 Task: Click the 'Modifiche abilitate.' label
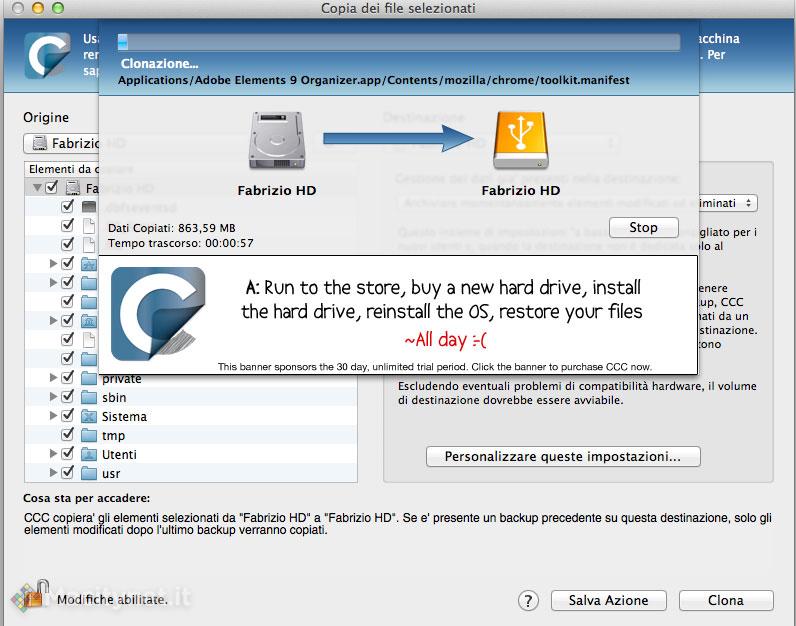tap(112, 600)
